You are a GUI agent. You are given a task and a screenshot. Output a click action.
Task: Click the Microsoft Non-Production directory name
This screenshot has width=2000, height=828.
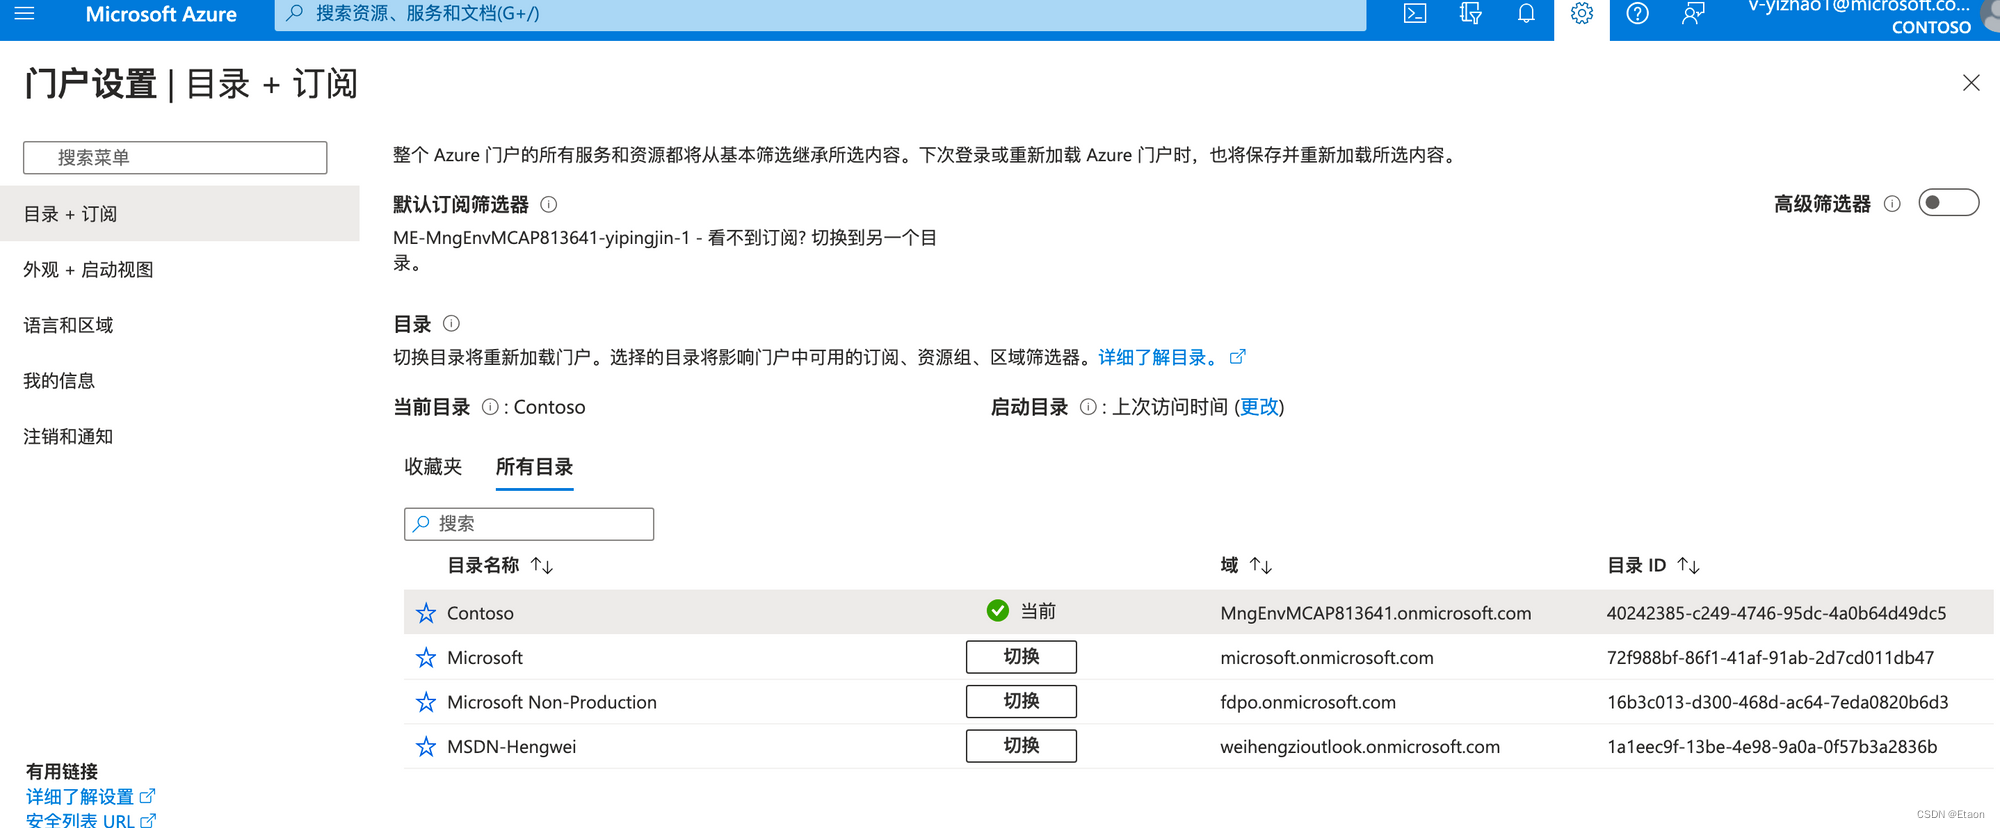coord(552,702)
